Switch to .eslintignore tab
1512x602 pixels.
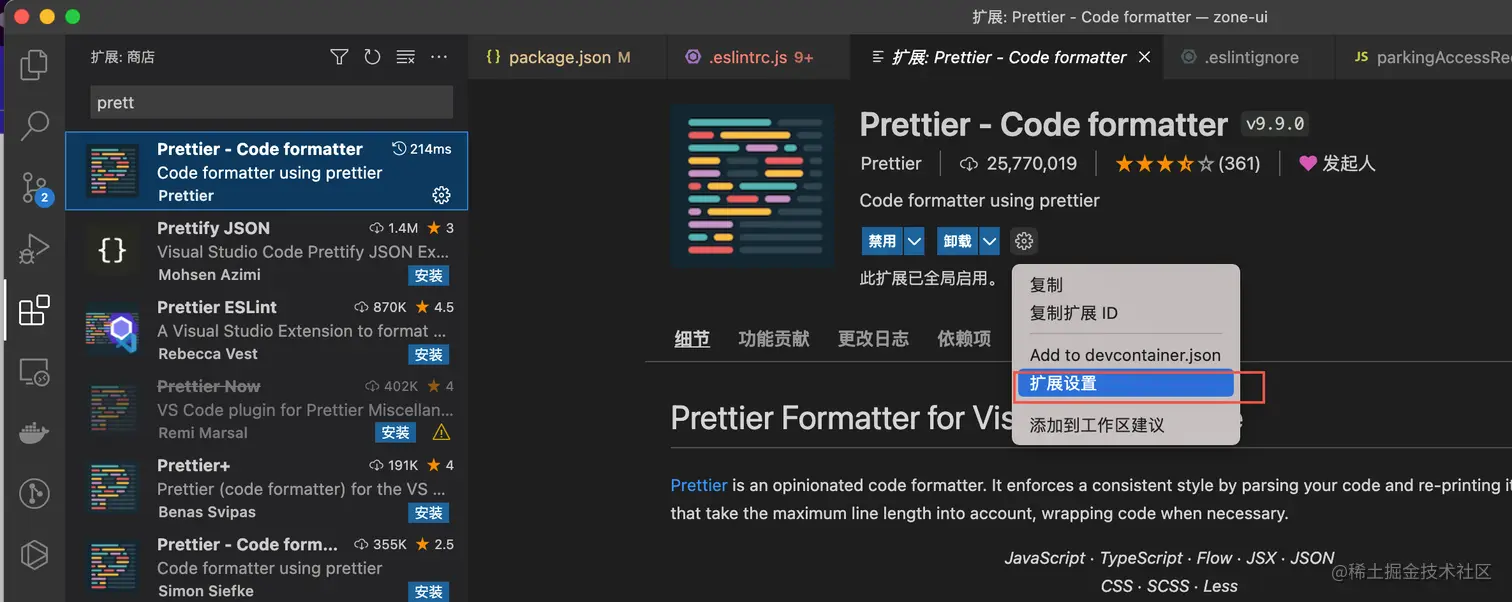pyautogui.click(x=1248, y=57)
